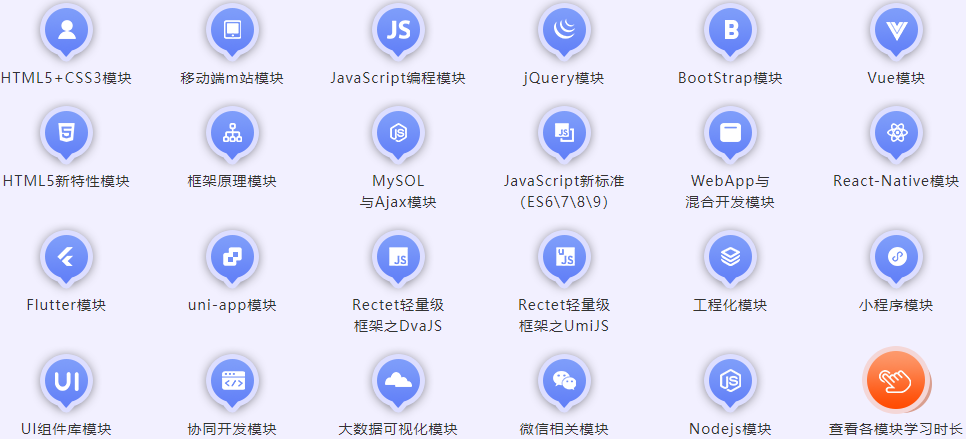Click the Flutter模块 label

66,305
